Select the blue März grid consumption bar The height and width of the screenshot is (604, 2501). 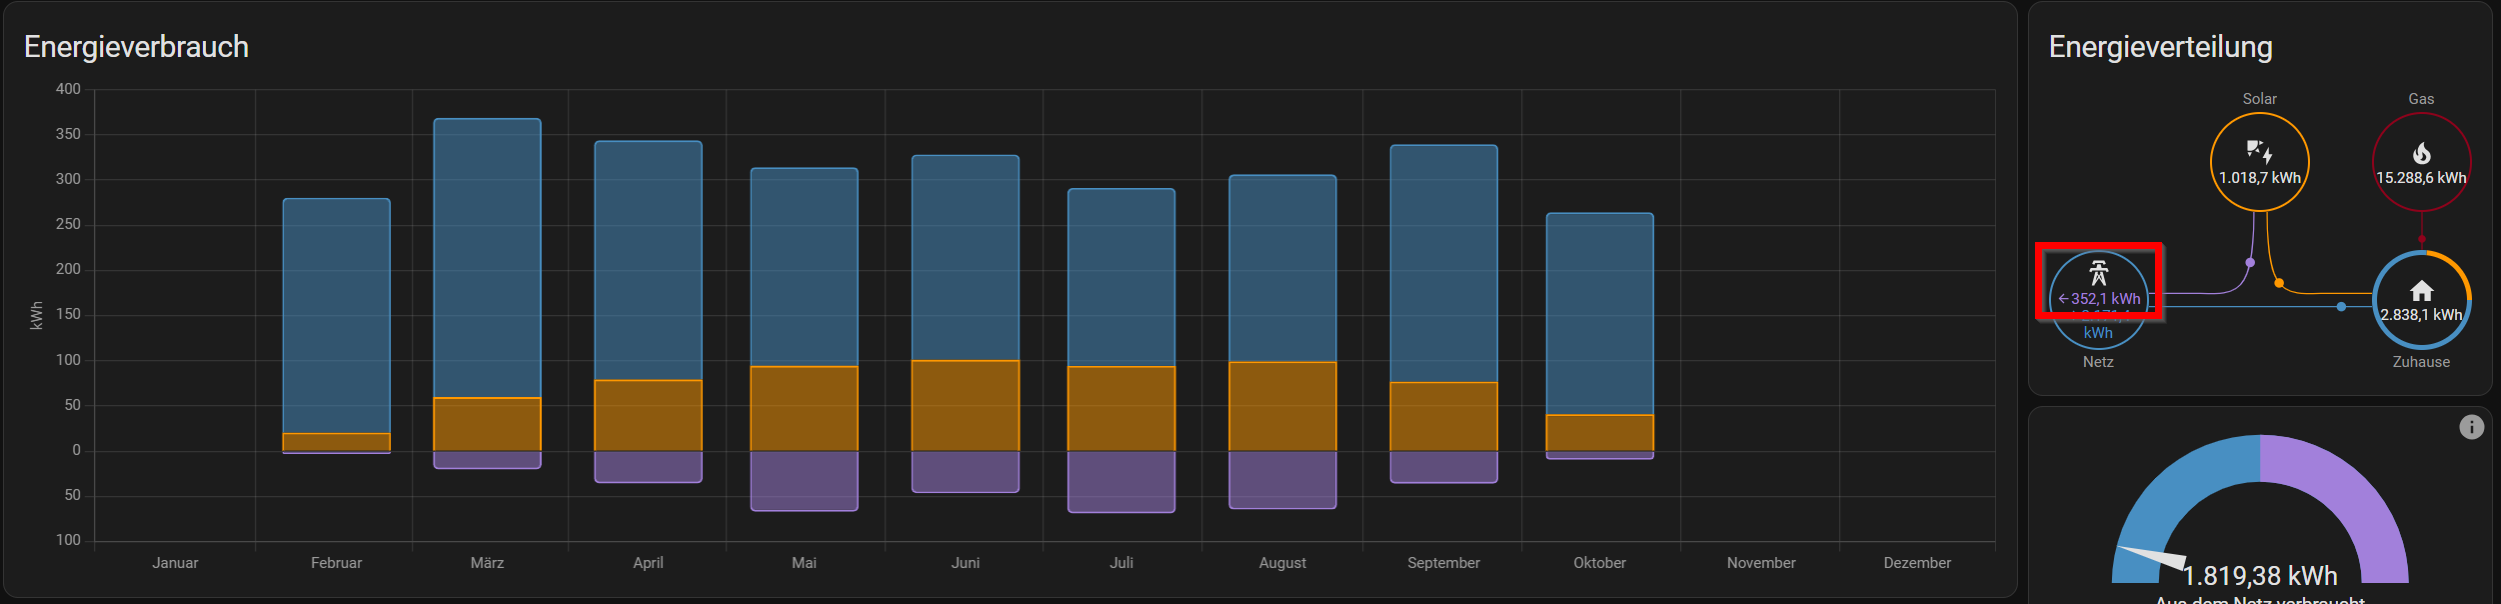point(487,258)
